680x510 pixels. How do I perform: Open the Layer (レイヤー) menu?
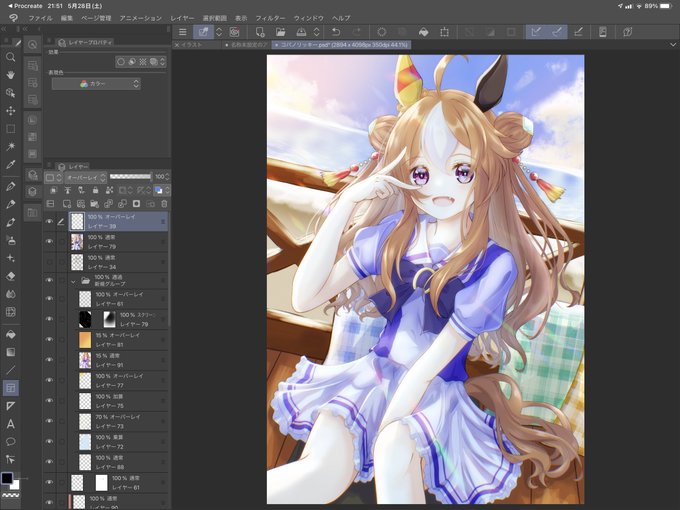(x=182, y=18)
